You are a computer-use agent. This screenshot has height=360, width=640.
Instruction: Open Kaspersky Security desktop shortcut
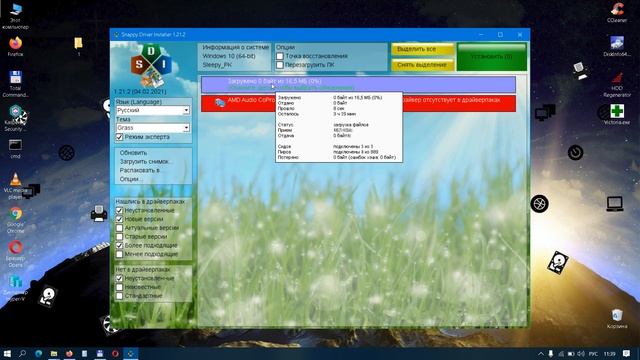[16, 118]
